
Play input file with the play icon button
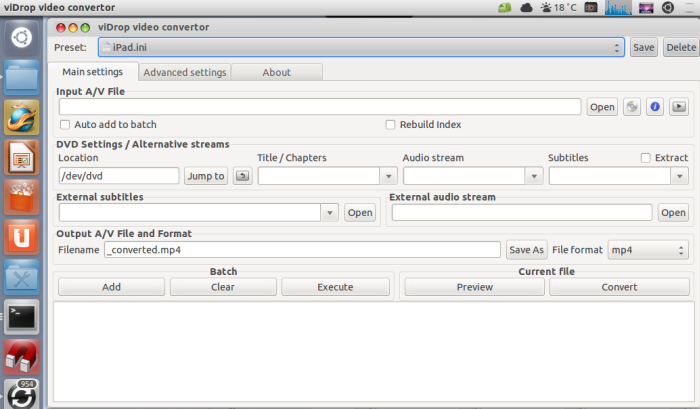point(679,107)
